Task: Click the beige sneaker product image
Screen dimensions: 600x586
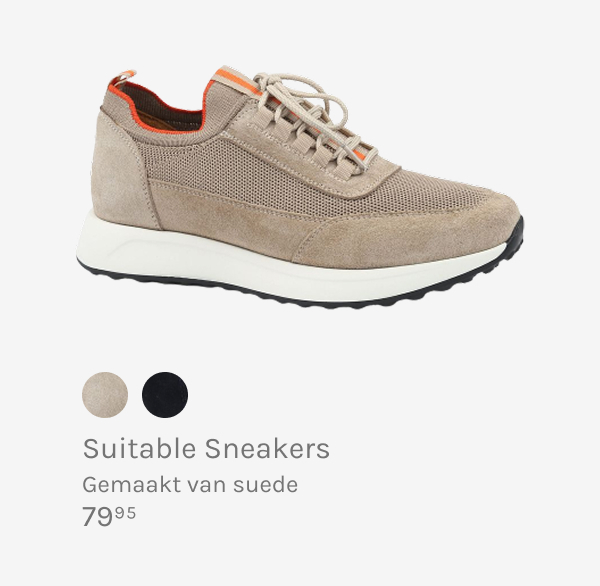Action: pyautogui.click(x=300, y=187)
